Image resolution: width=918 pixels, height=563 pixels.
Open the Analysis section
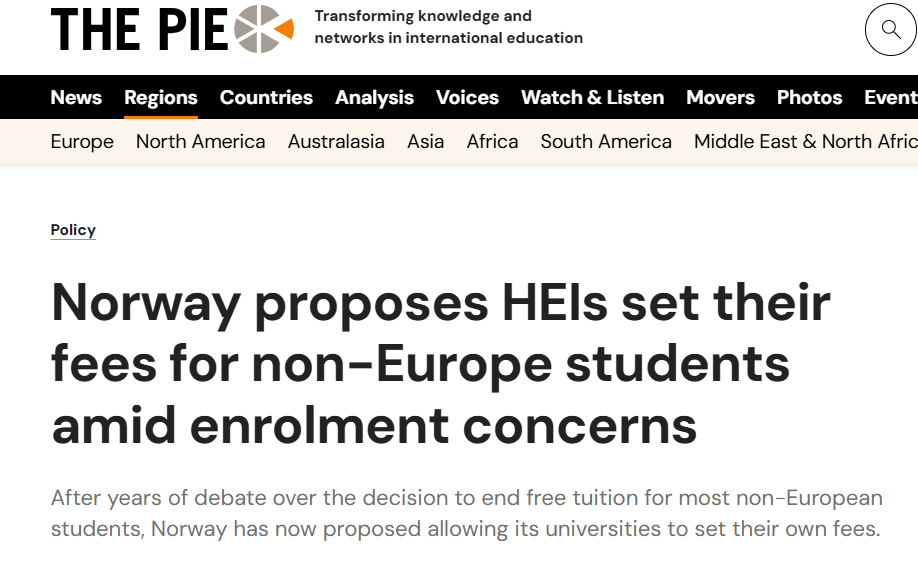374,97
